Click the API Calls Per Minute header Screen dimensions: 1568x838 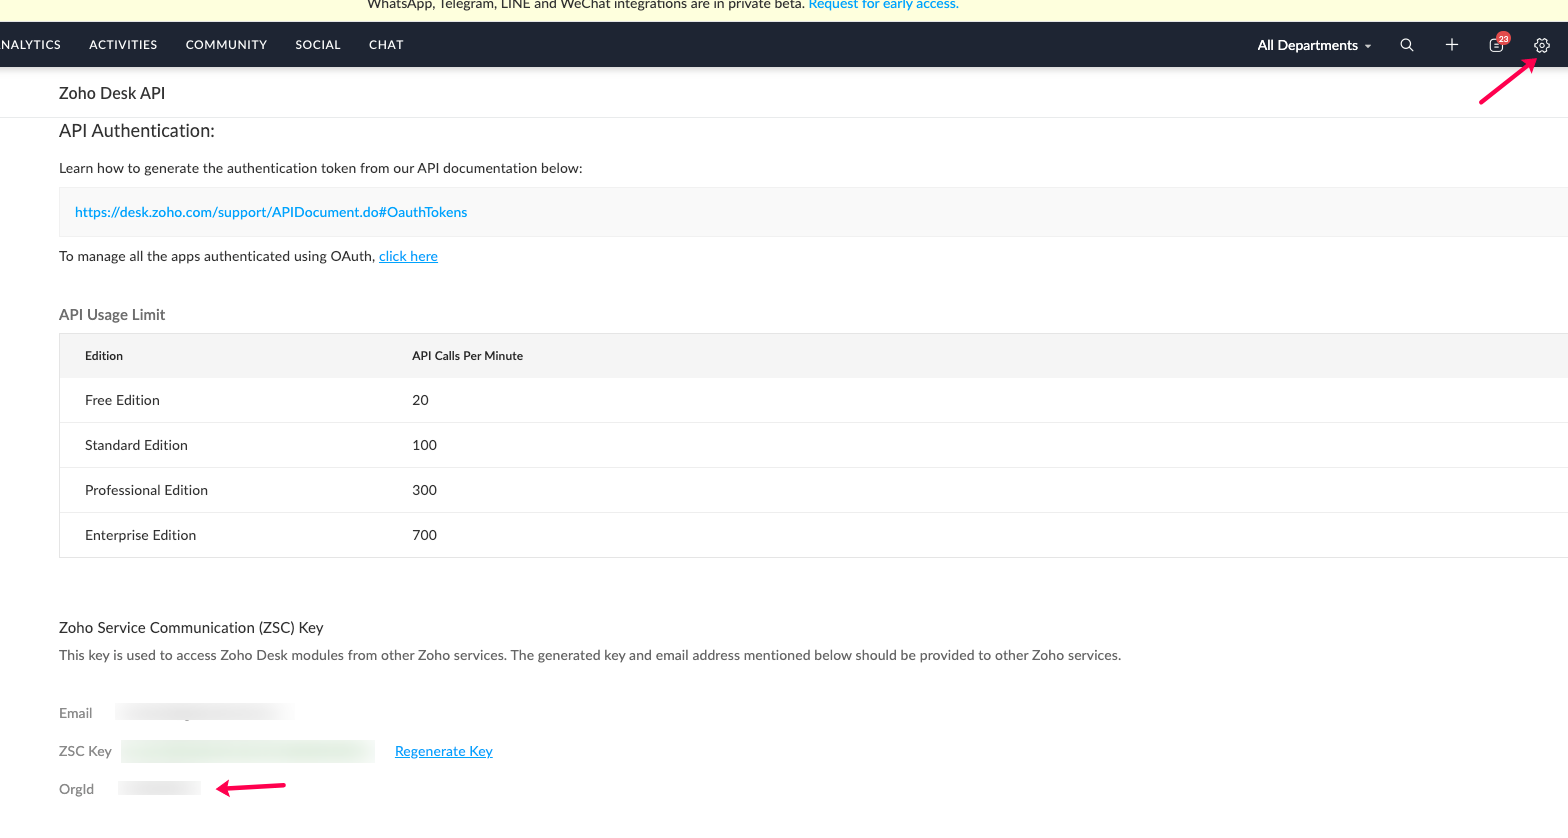point(467,356)
